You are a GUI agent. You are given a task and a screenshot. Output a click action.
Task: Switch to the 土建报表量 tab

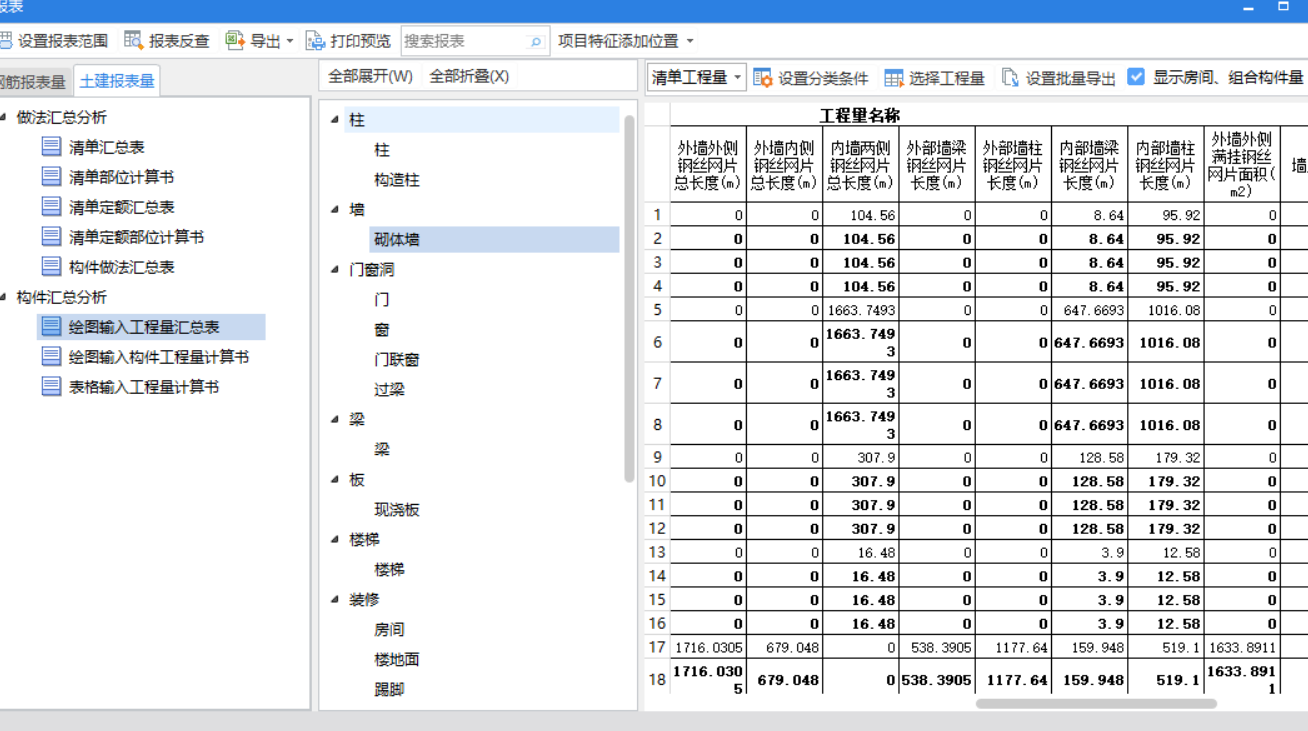coord(117,82)
